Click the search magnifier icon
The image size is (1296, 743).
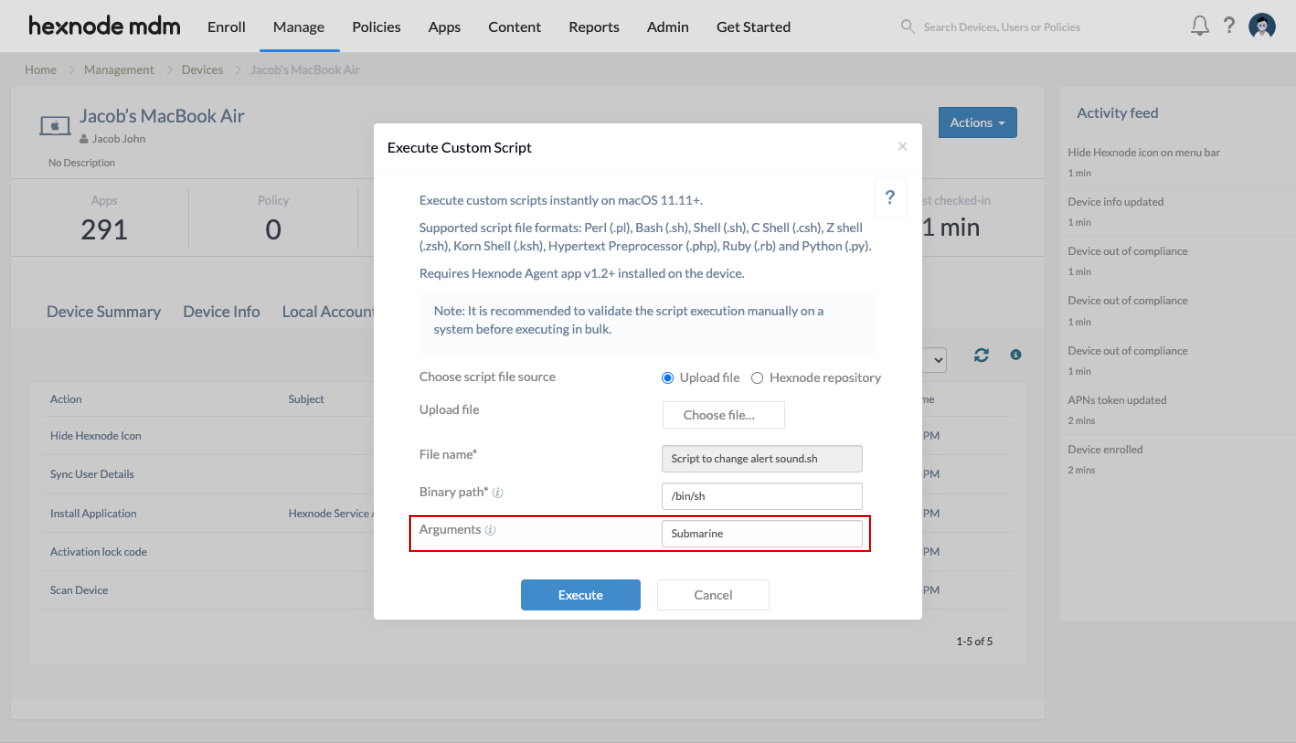point(908,27)
